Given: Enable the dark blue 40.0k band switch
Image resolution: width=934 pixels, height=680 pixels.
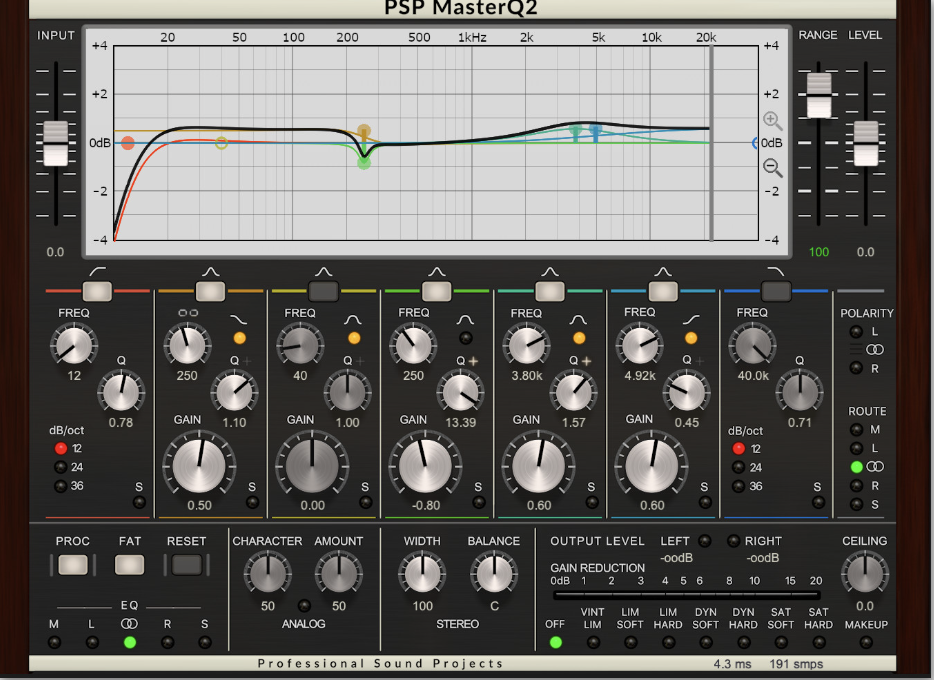Looking at the screenshot, I should (x=776, y=291).
